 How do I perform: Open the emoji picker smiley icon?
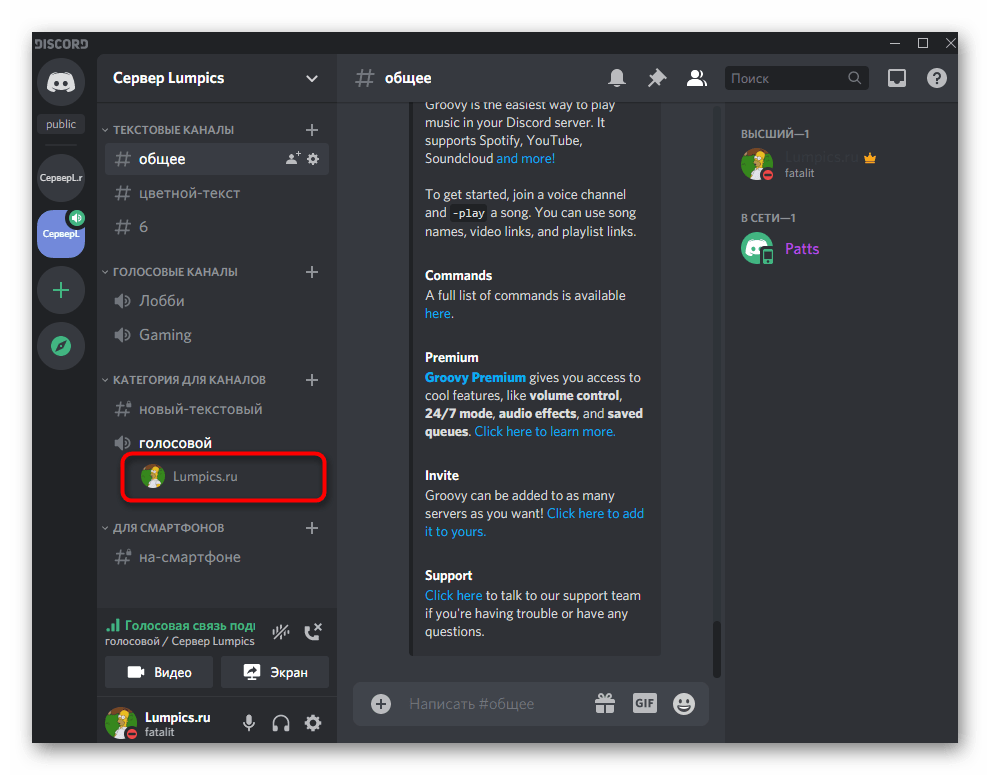(684, 704)
